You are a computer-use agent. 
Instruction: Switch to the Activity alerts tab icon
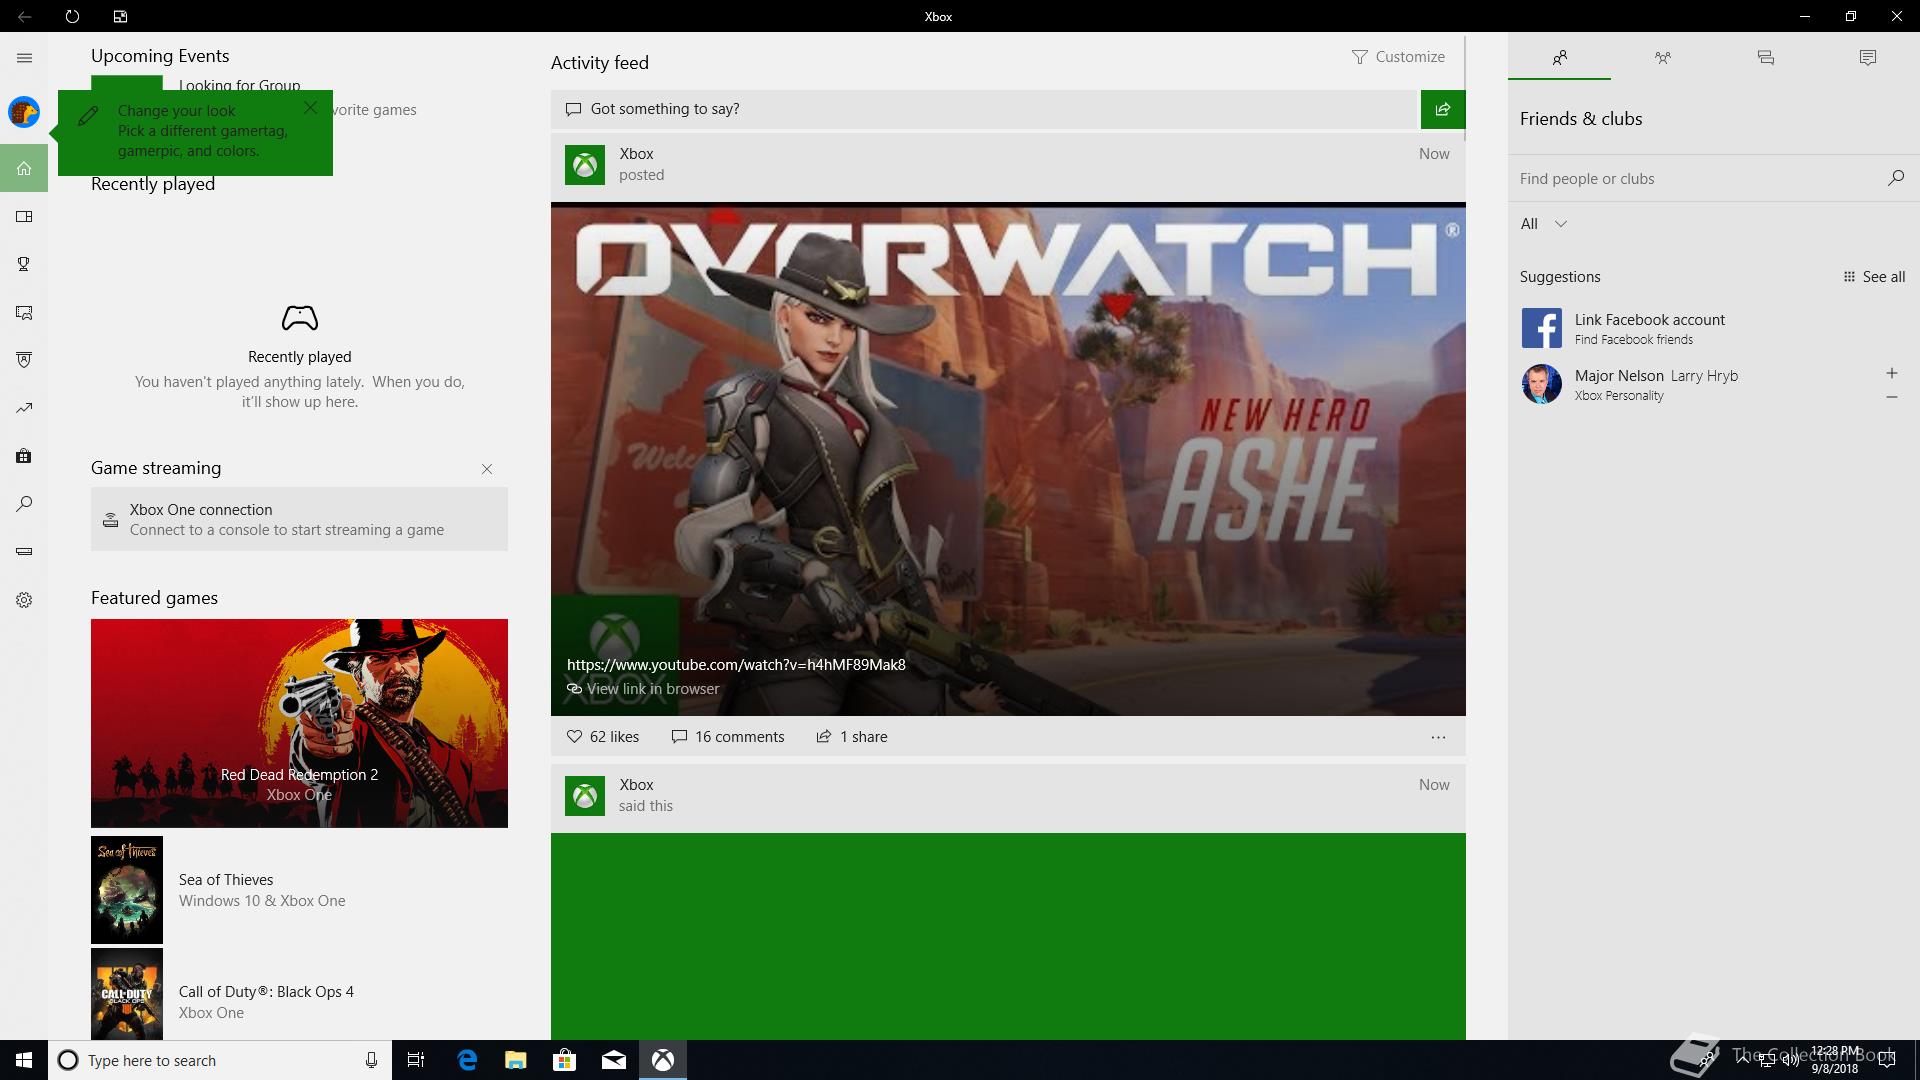coord(1867,58)
